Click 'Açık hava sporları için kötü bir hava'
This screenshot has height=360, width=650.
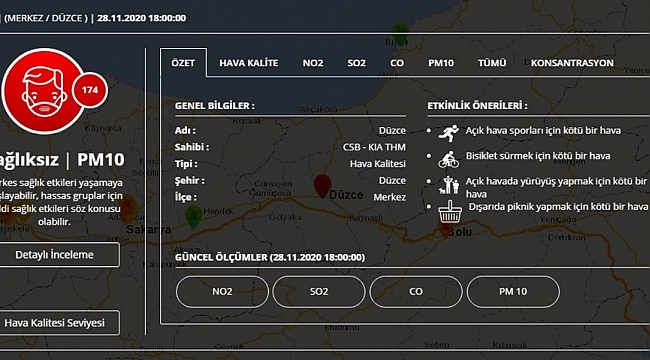[543, 131]
